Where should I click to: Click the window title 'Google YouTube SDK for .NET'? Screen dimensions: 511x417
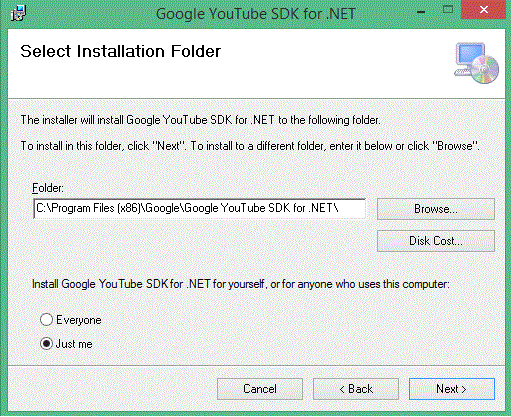click(256, 14)
